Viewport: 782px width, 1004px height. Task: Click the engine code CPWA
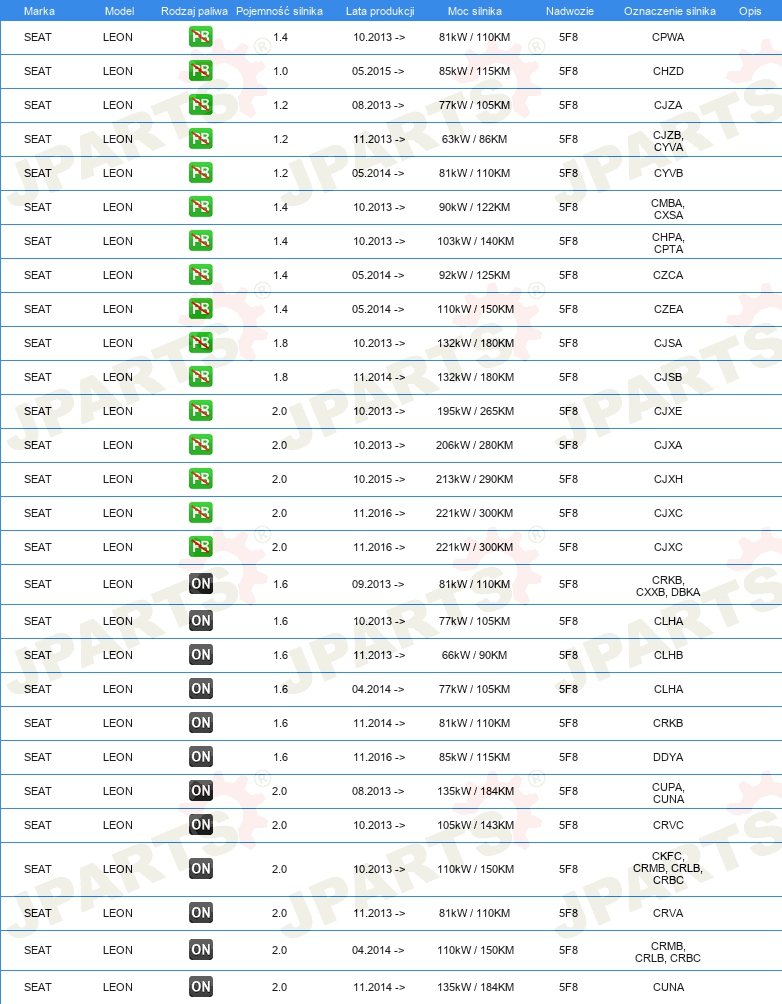[668, 37]
